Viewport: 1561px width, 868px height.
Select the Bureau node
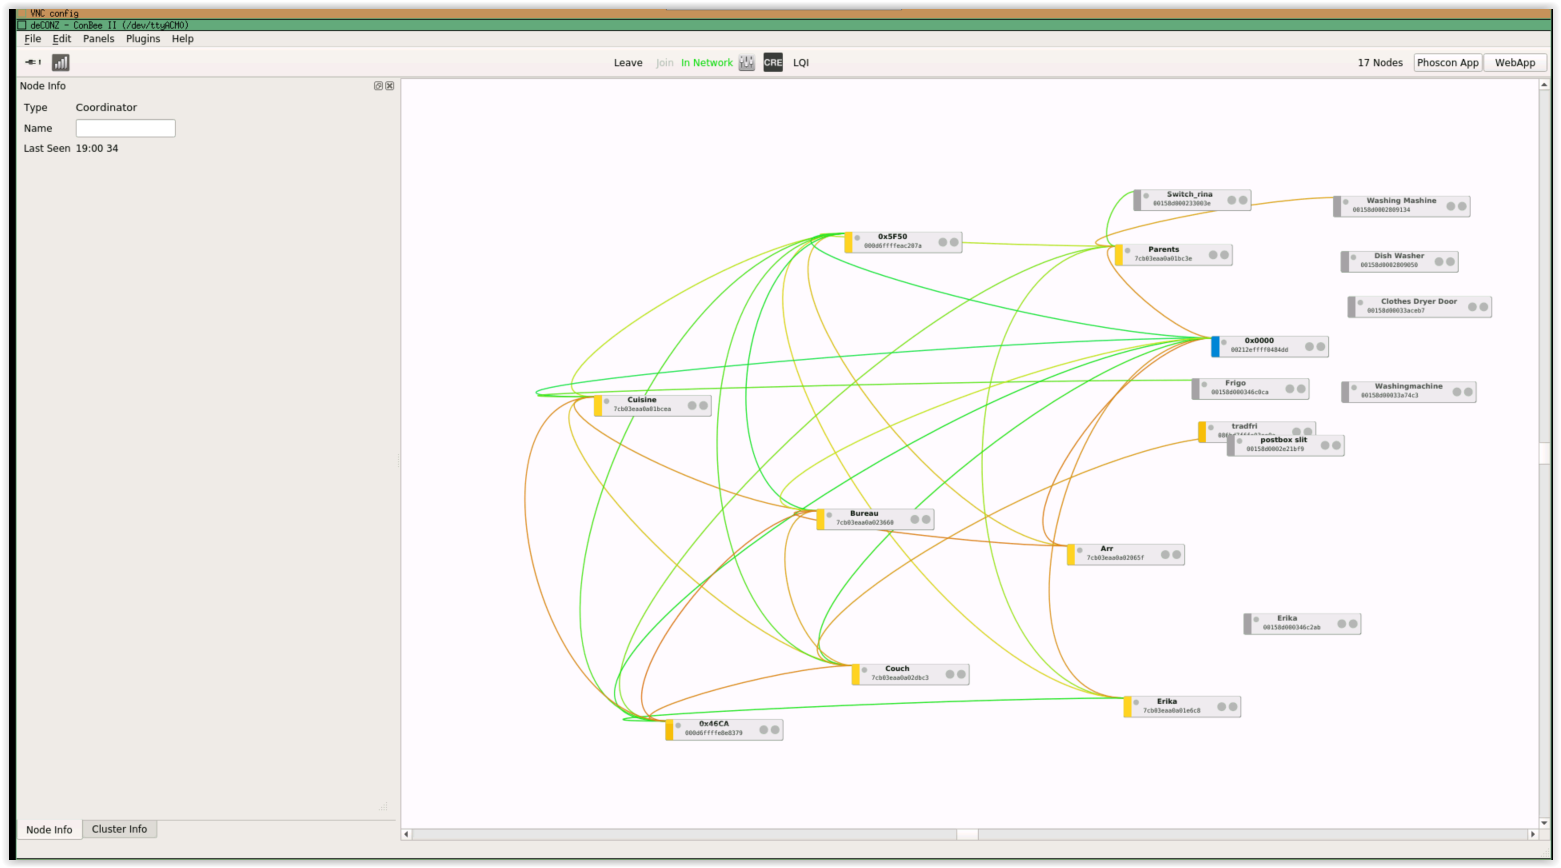[875, 519]
